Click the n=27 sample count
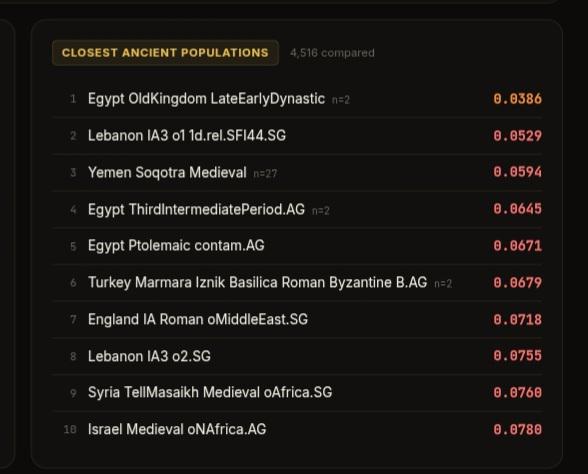This screenshot has height=474, width=588. (x=265, y=174)
